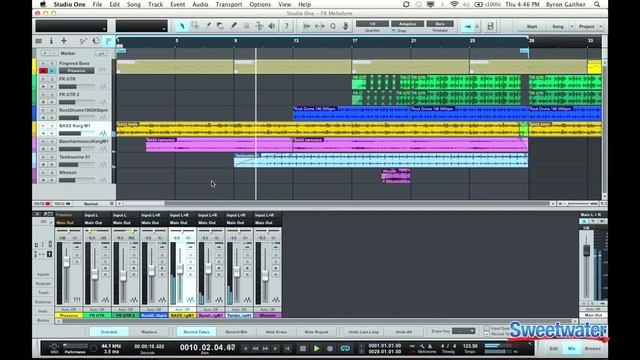Click the Record transport button
The width and height of the screenshot is (640, 360).
tap(330, 348)
